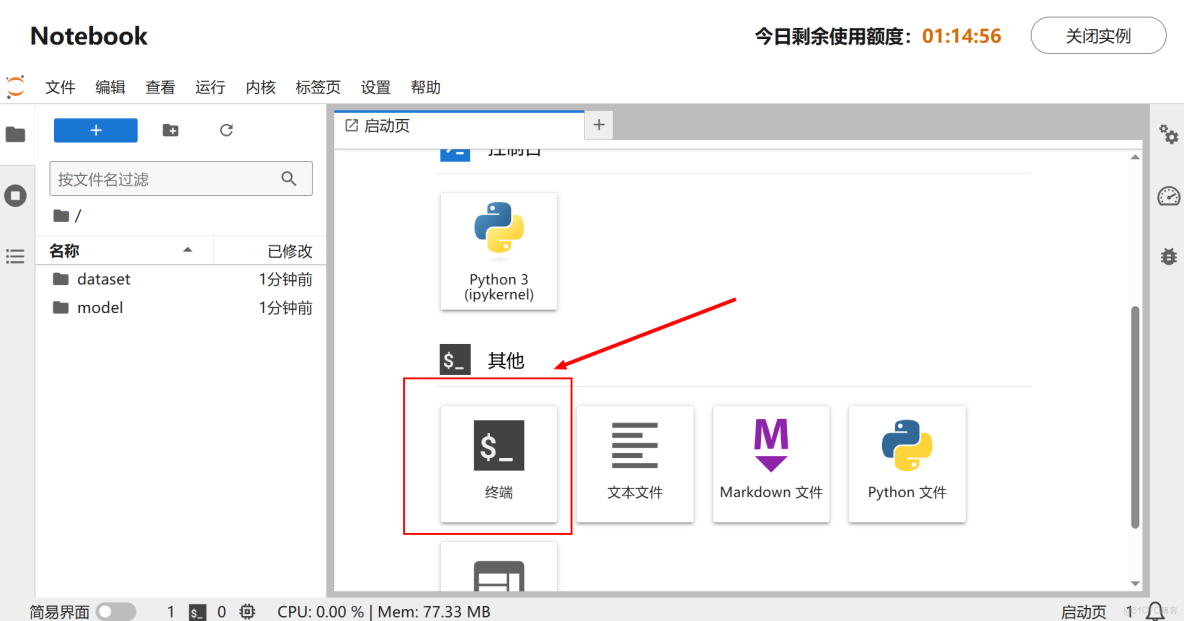1184x621 pixels.
Task: Open the 文件 menu
Action: pos(60,87)
